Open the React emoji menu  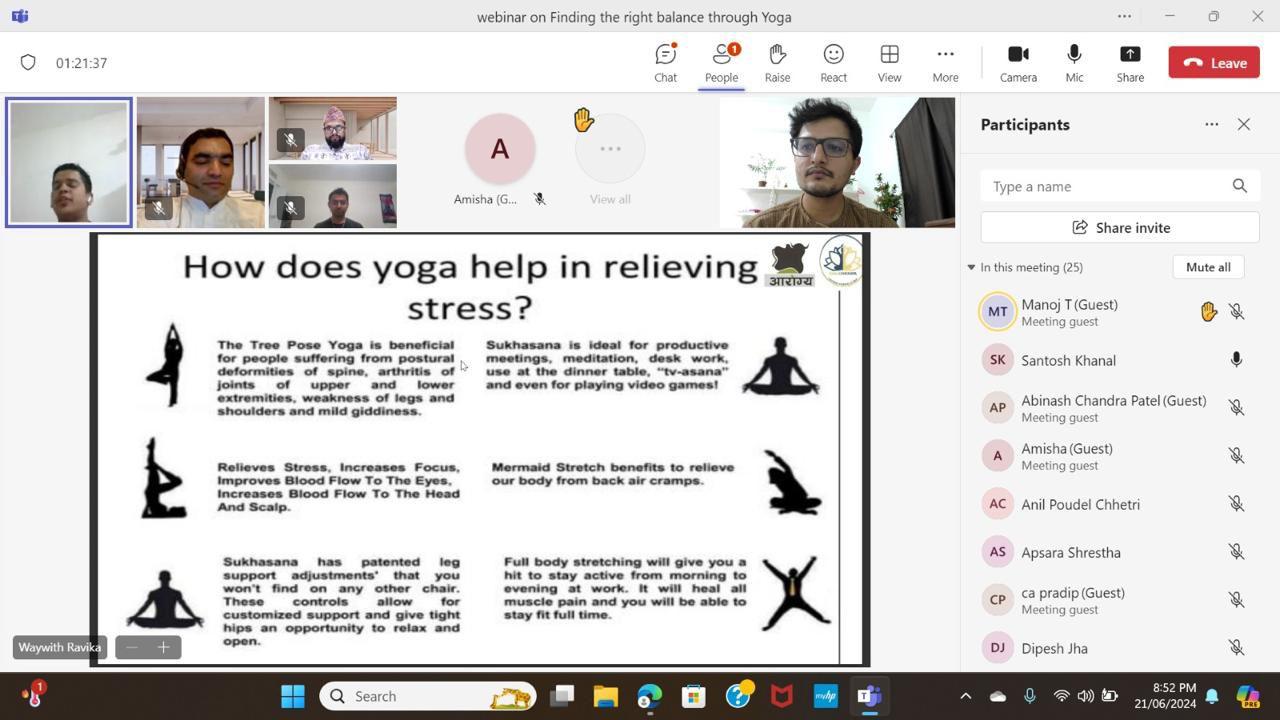[833, 63]
